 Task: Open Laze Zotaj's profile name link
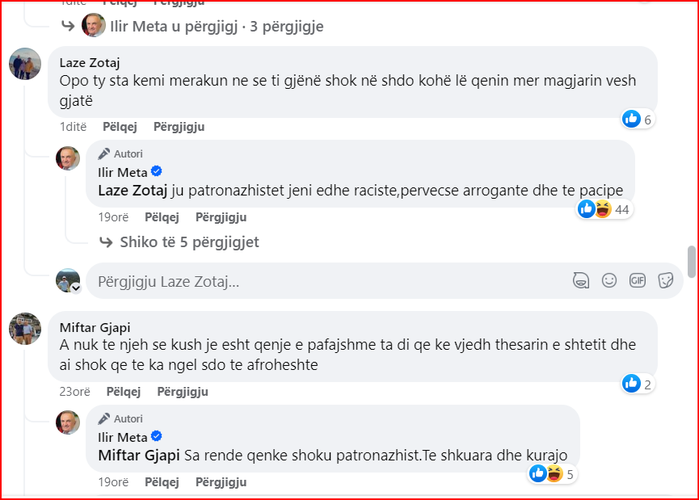pos(90,62)
